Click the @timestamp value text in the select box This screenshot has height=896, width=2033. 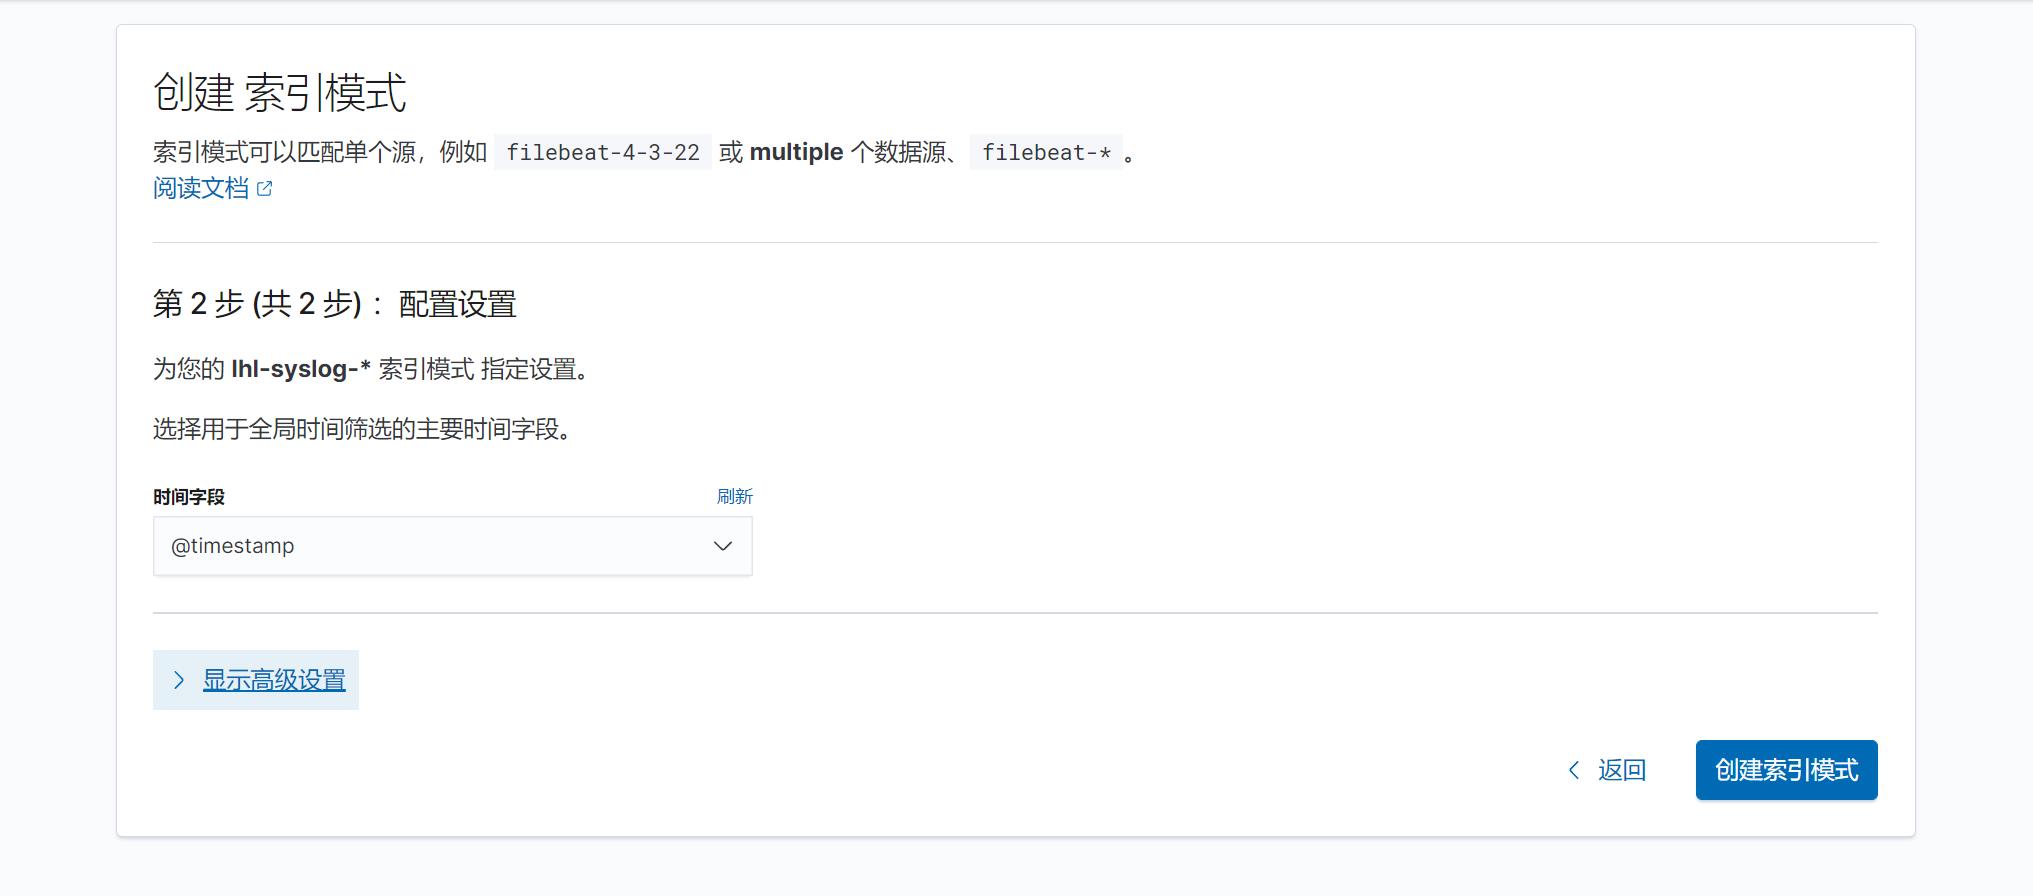233,546
